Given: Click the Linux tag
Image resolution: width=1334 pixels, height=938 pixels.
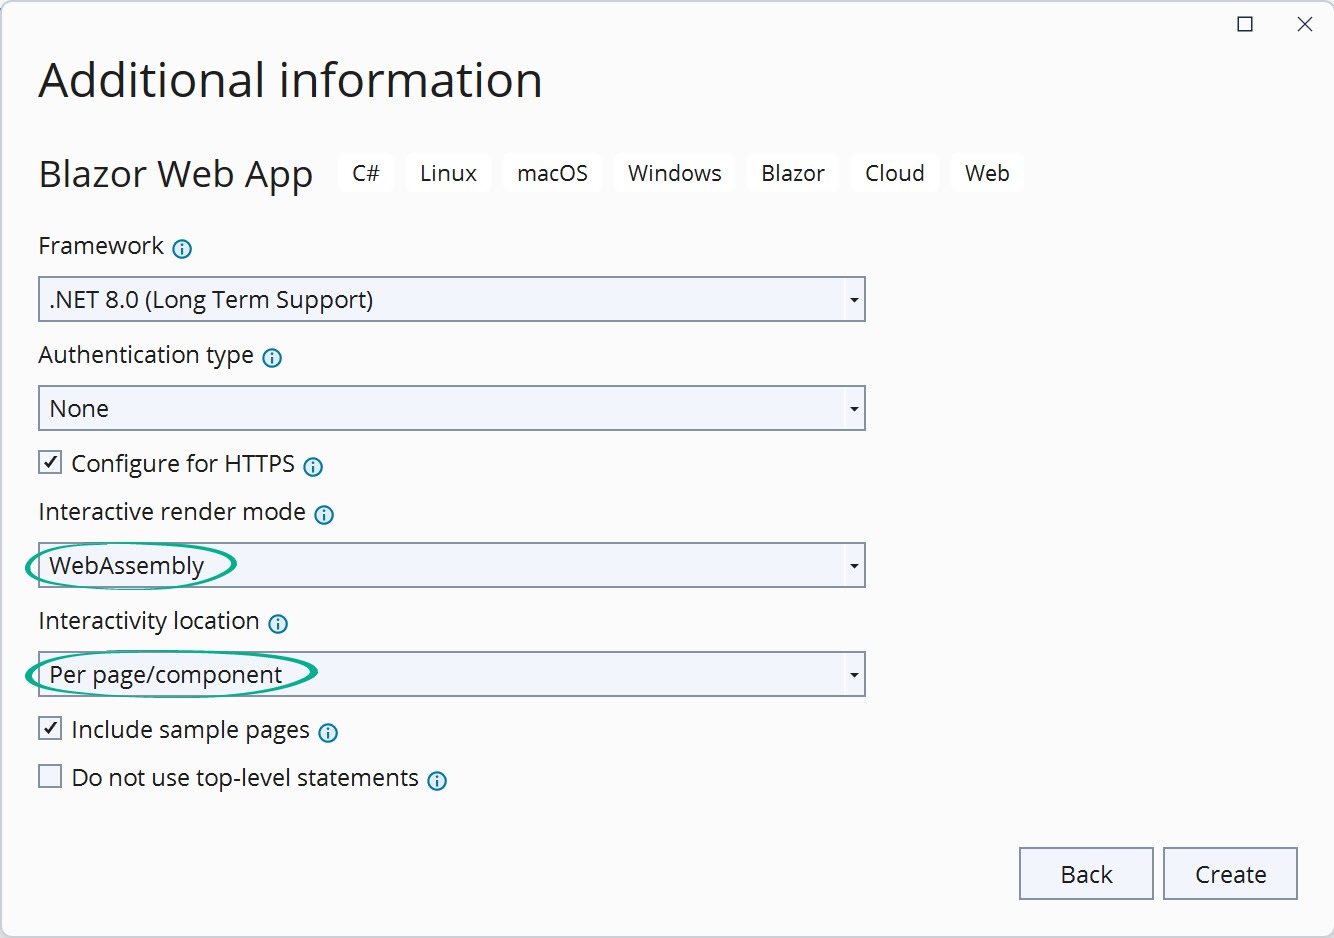Looking at the screenshot, I should click(448, 173).
